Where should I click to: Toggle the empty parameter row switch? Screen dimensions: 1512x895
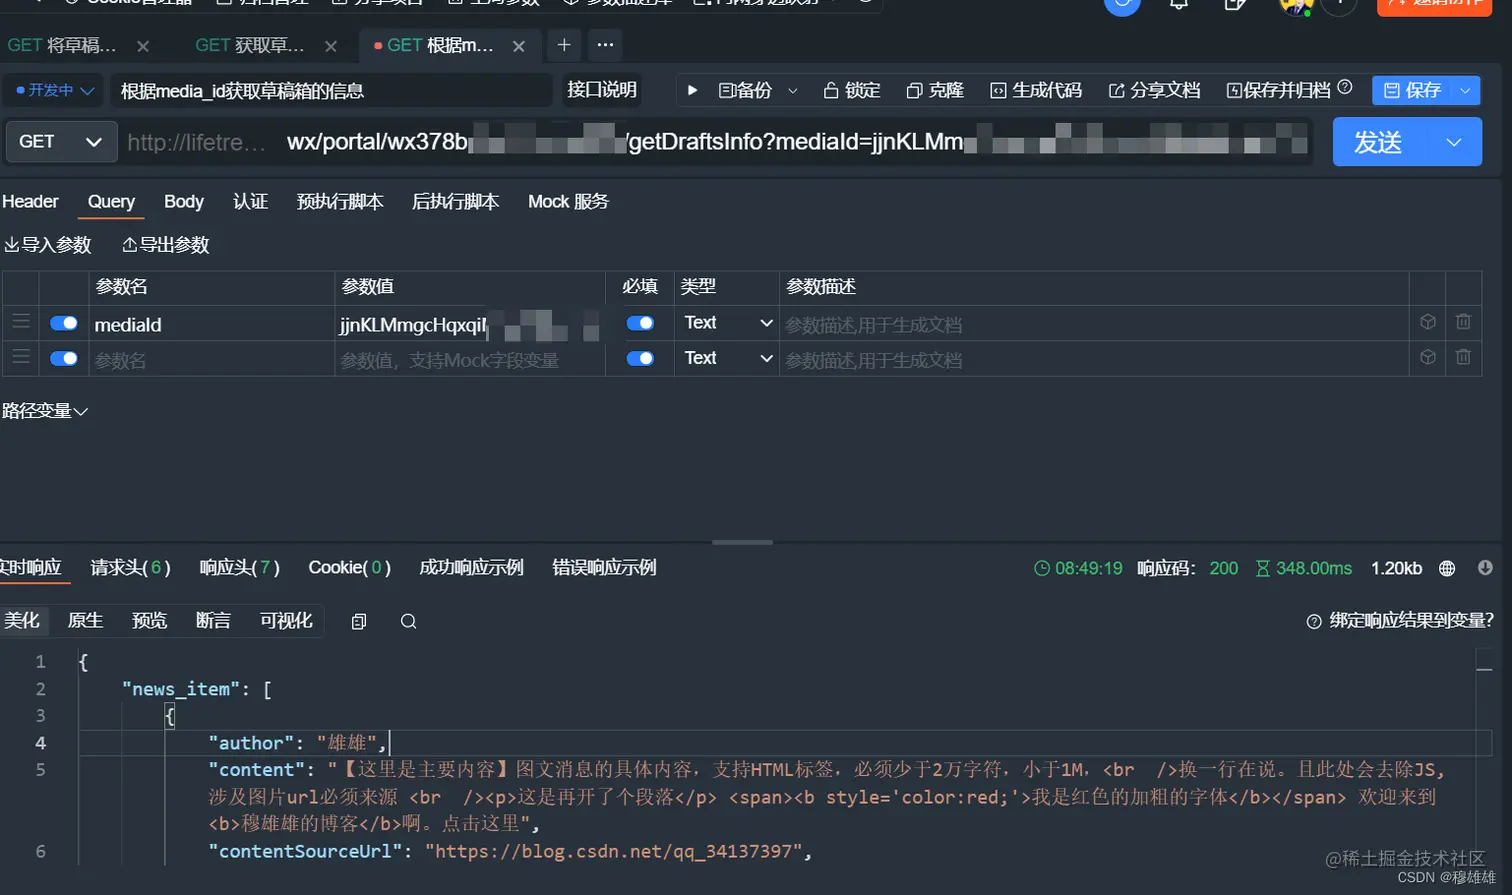63,357
